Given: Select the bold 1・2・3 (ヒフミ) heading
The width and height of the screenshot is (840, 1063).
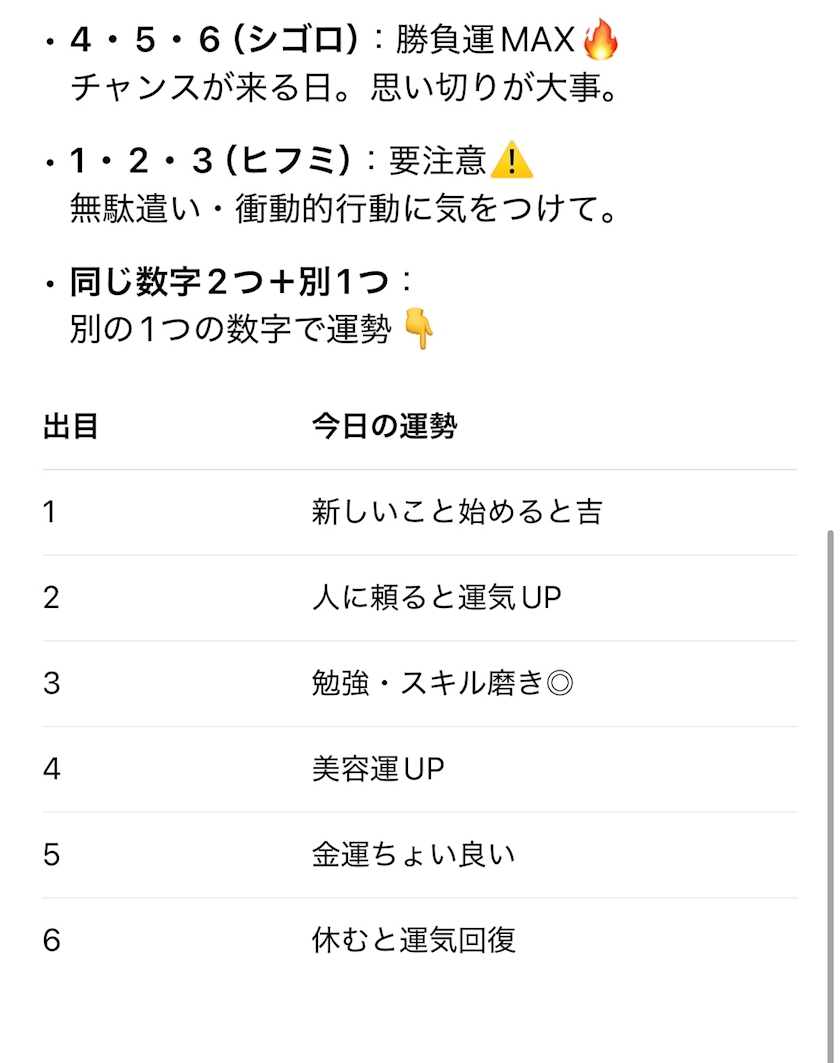Looking at the screenshot, I should tap(211, 161).
